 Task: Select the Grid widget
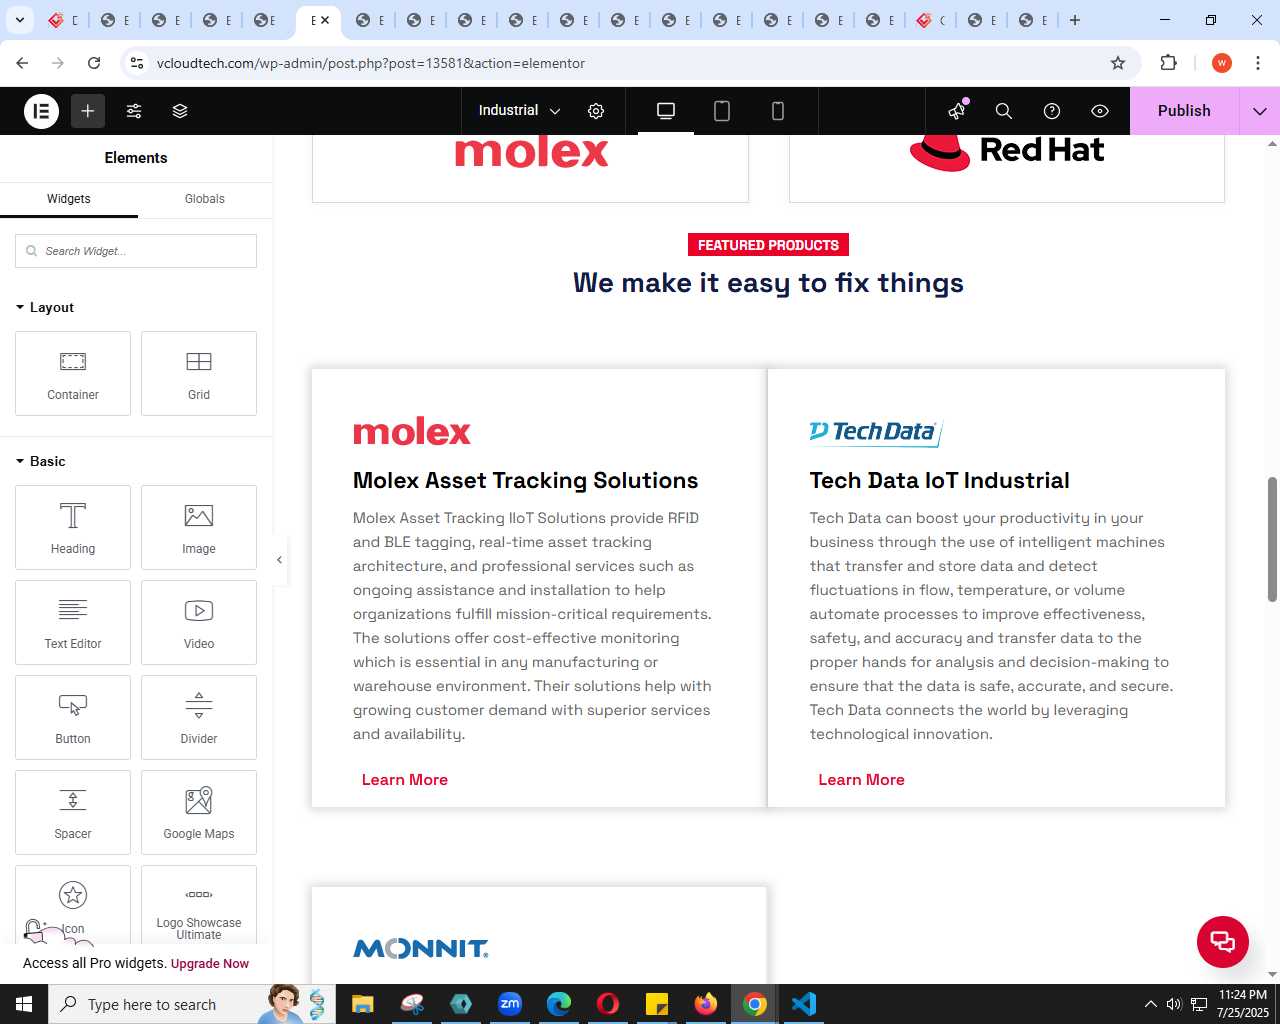(x=199, y=373)
